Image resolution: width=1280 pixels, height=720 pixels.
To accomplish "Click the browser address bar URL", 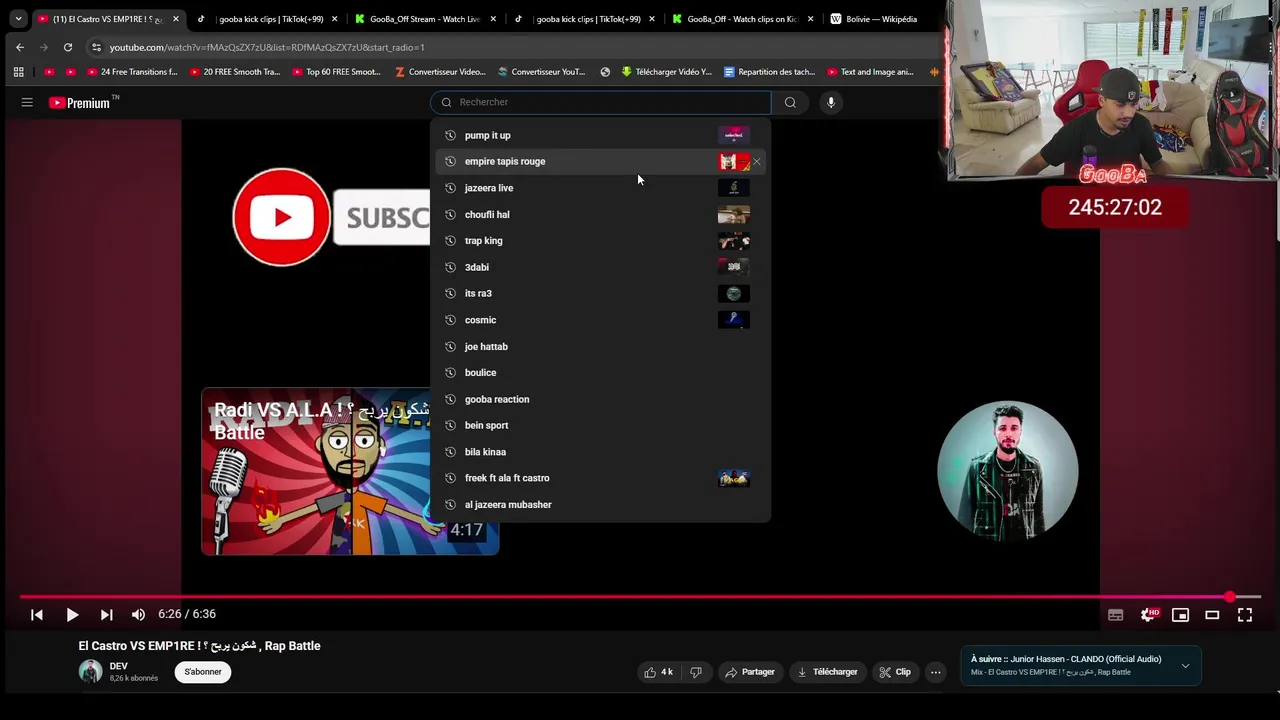I will pos(267,47).
